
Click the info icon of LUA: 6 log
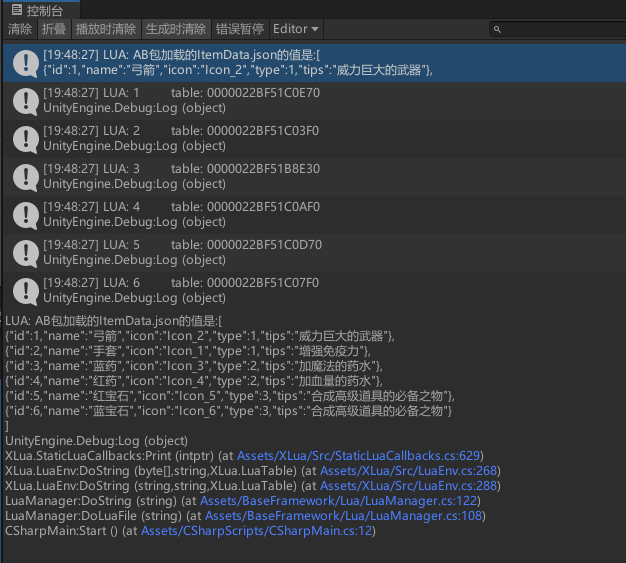[24, 290]
